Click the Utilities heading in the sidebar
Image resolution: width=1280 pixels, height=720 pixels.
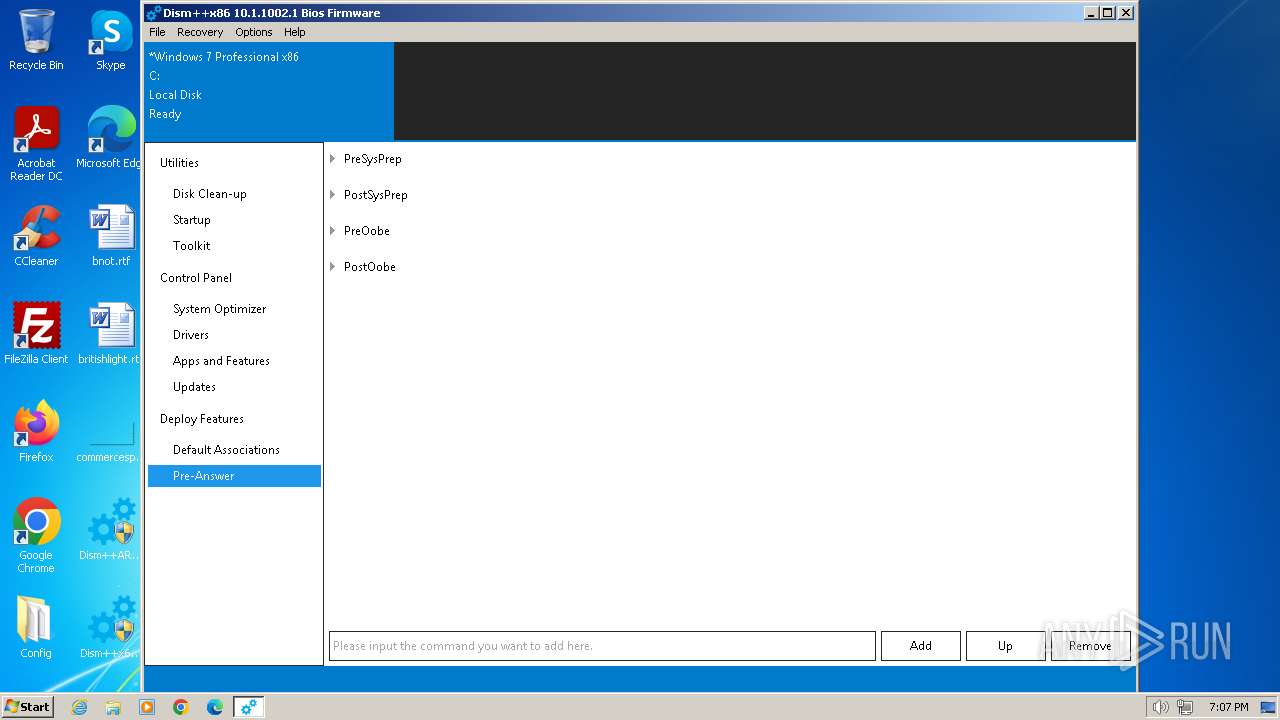click(x=179, y=163)
